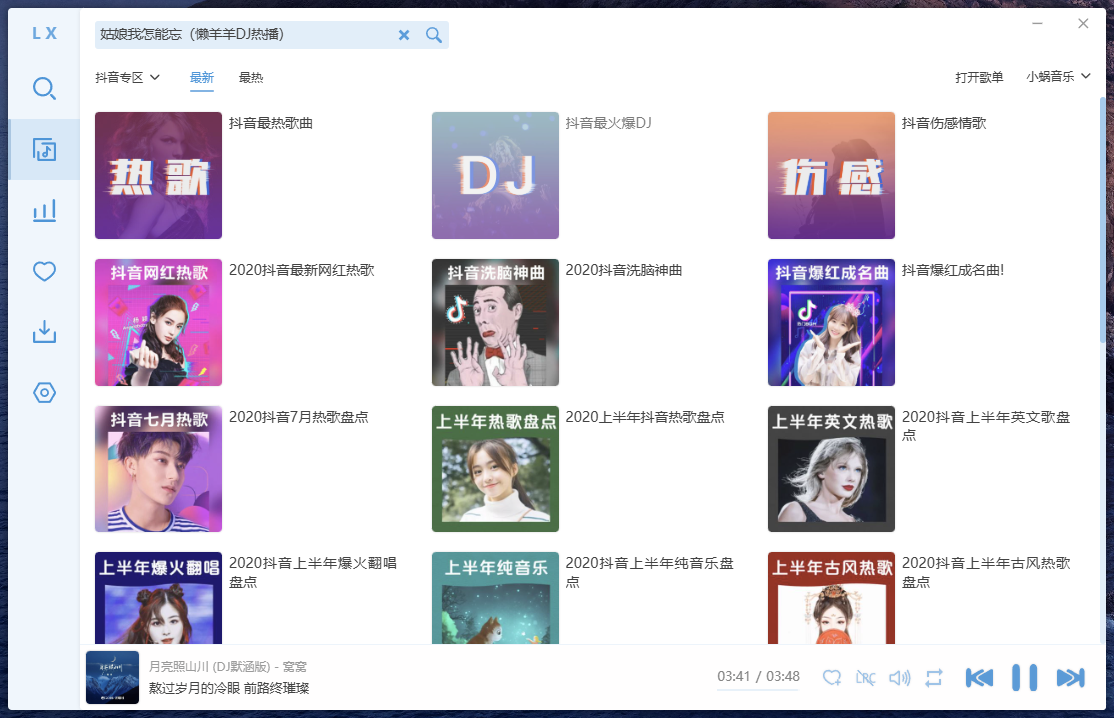
Task: Click the magnifier icon in search box
Action: click(x=433, y=35)
